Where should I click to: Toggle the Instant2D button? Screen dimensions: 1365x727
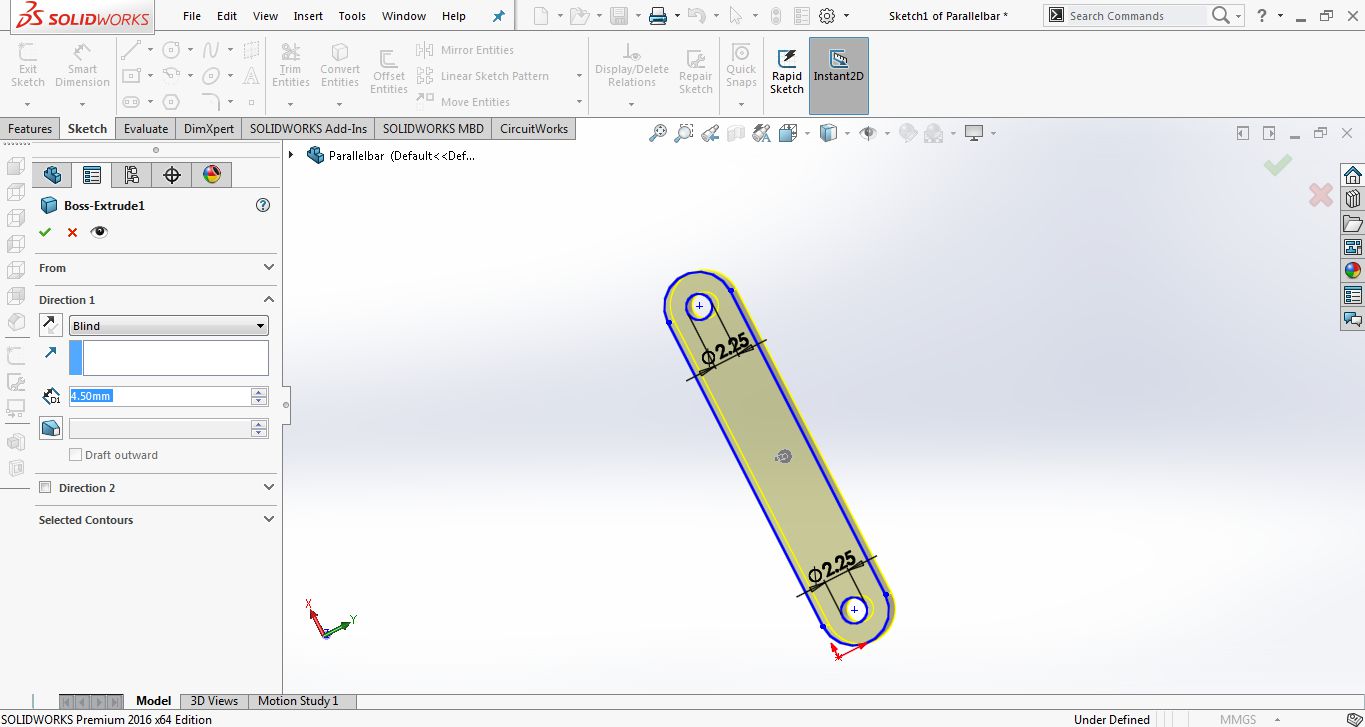click(x=838, y=76)
